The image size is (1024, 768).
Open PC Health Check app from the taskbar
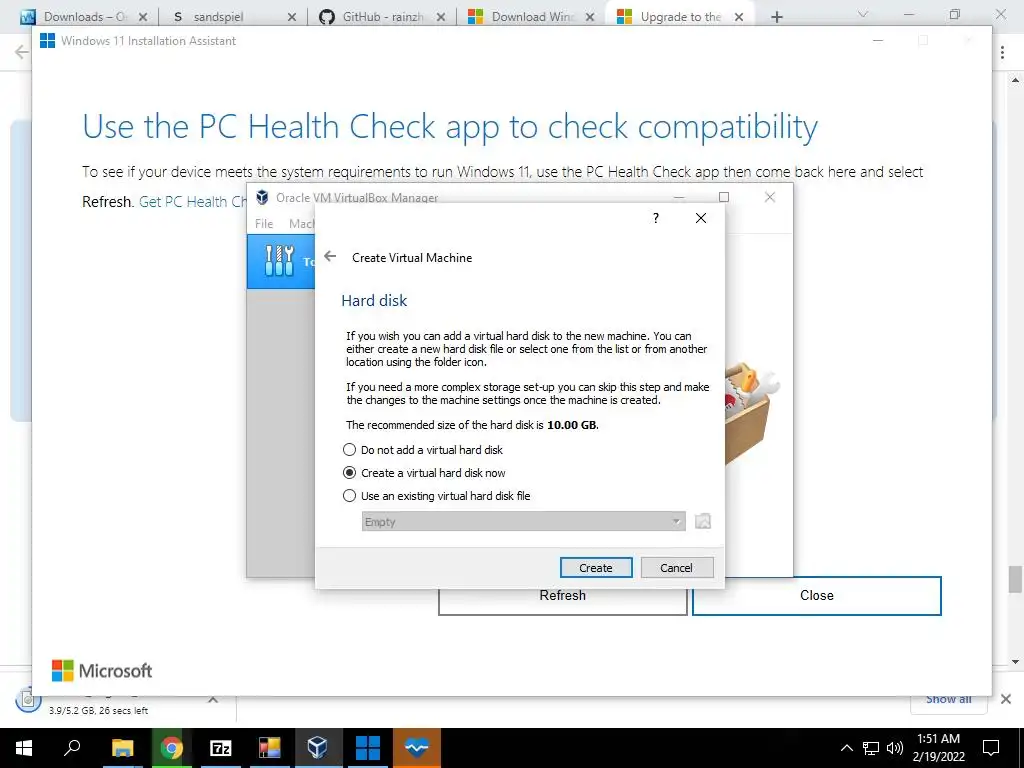(416, 748)
